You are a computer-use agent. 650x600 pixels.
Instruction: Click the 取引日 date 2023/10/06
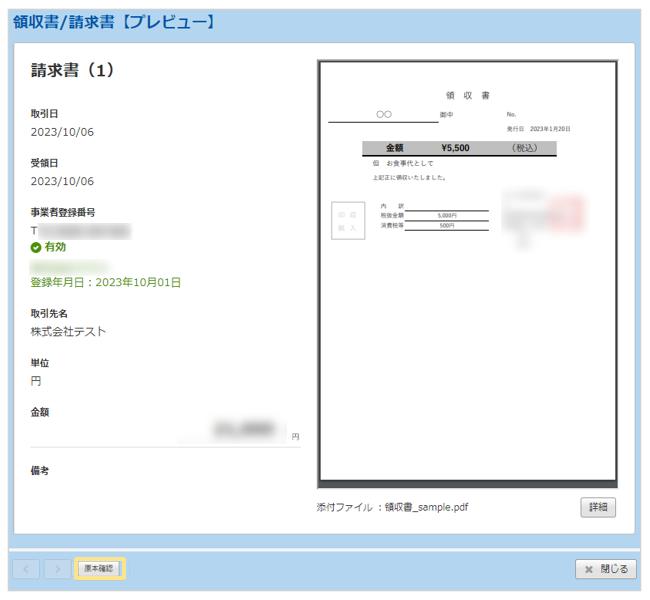click(x=62, y=131)
